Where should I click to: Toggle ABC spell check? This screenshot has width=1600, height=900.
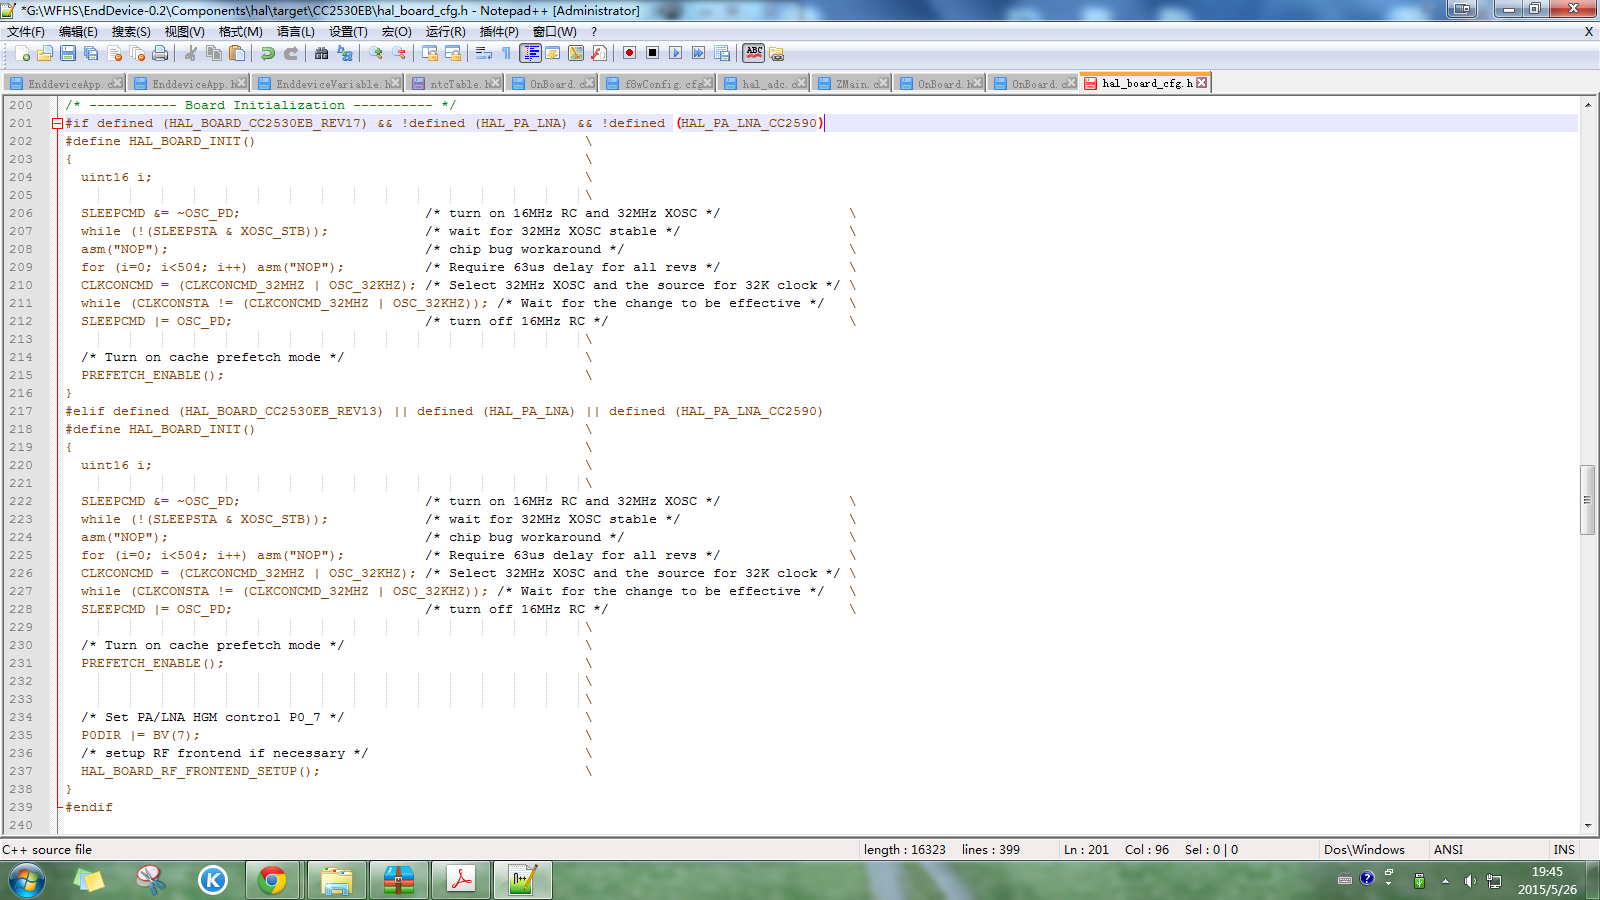coord(754,53)
